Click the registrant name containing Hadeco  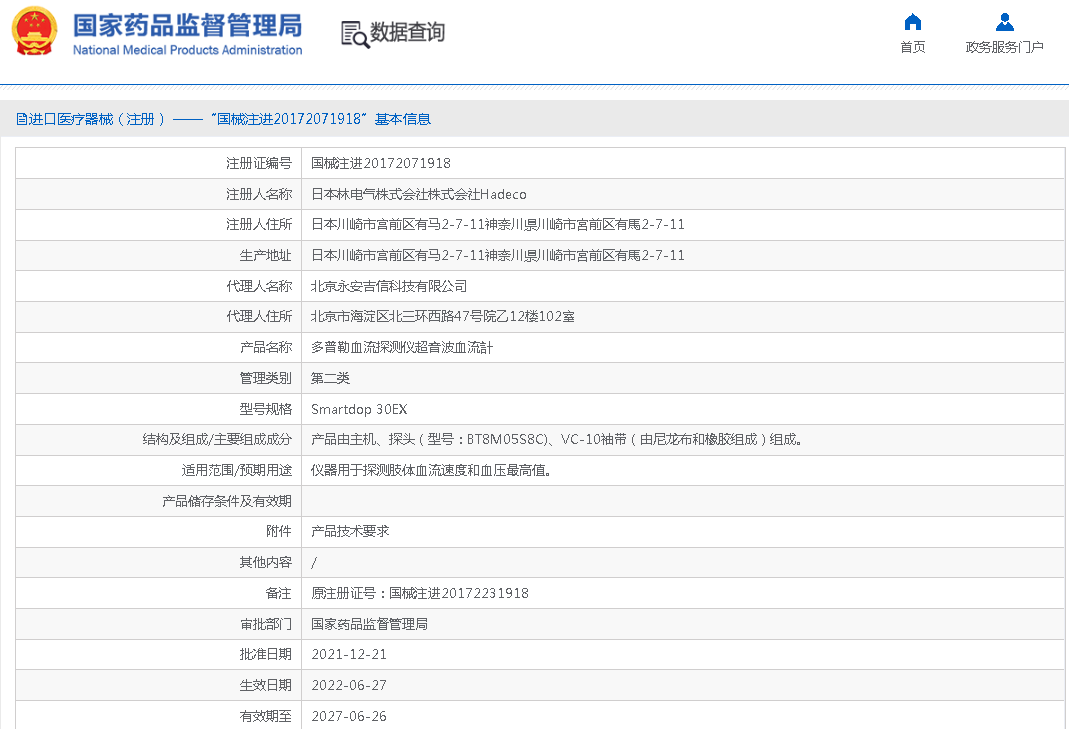click(x=418, y=194)
